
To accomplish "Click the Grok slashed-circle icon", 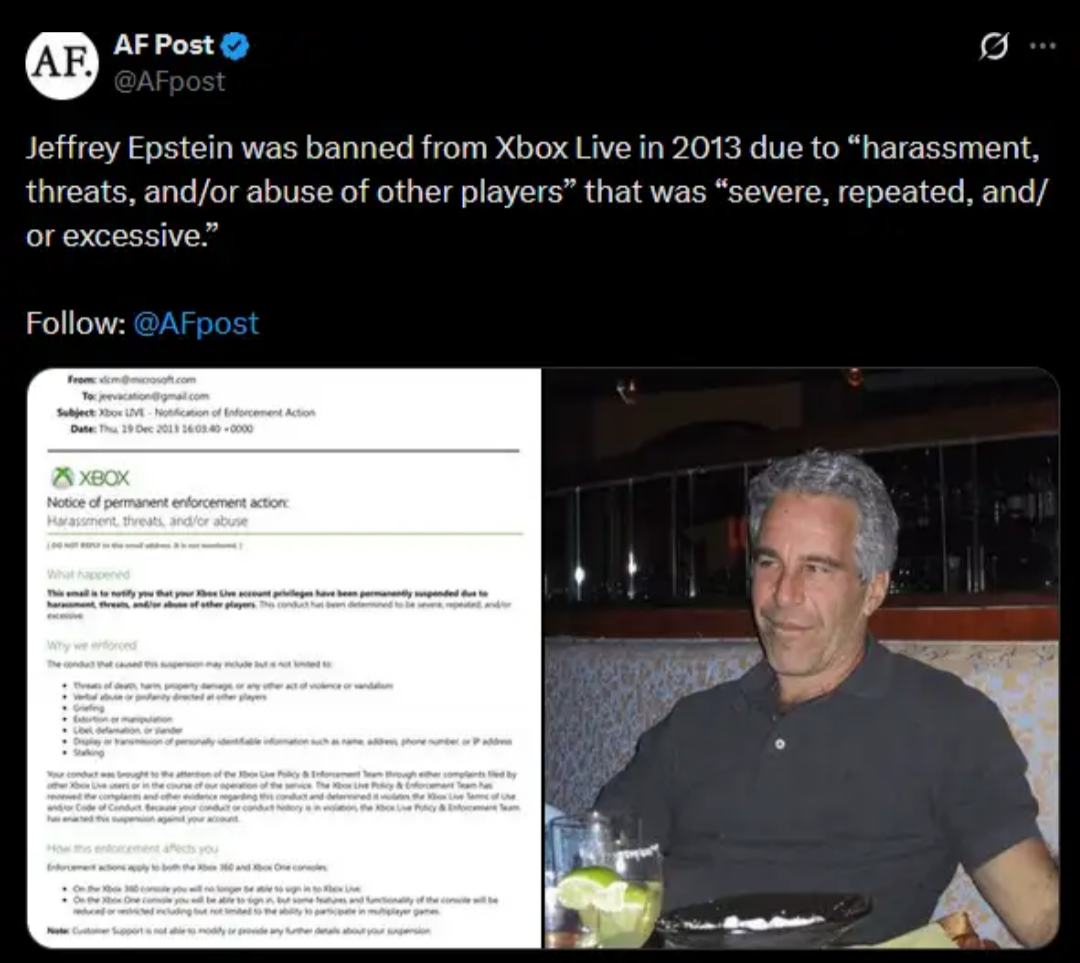I will coord(993,47).
